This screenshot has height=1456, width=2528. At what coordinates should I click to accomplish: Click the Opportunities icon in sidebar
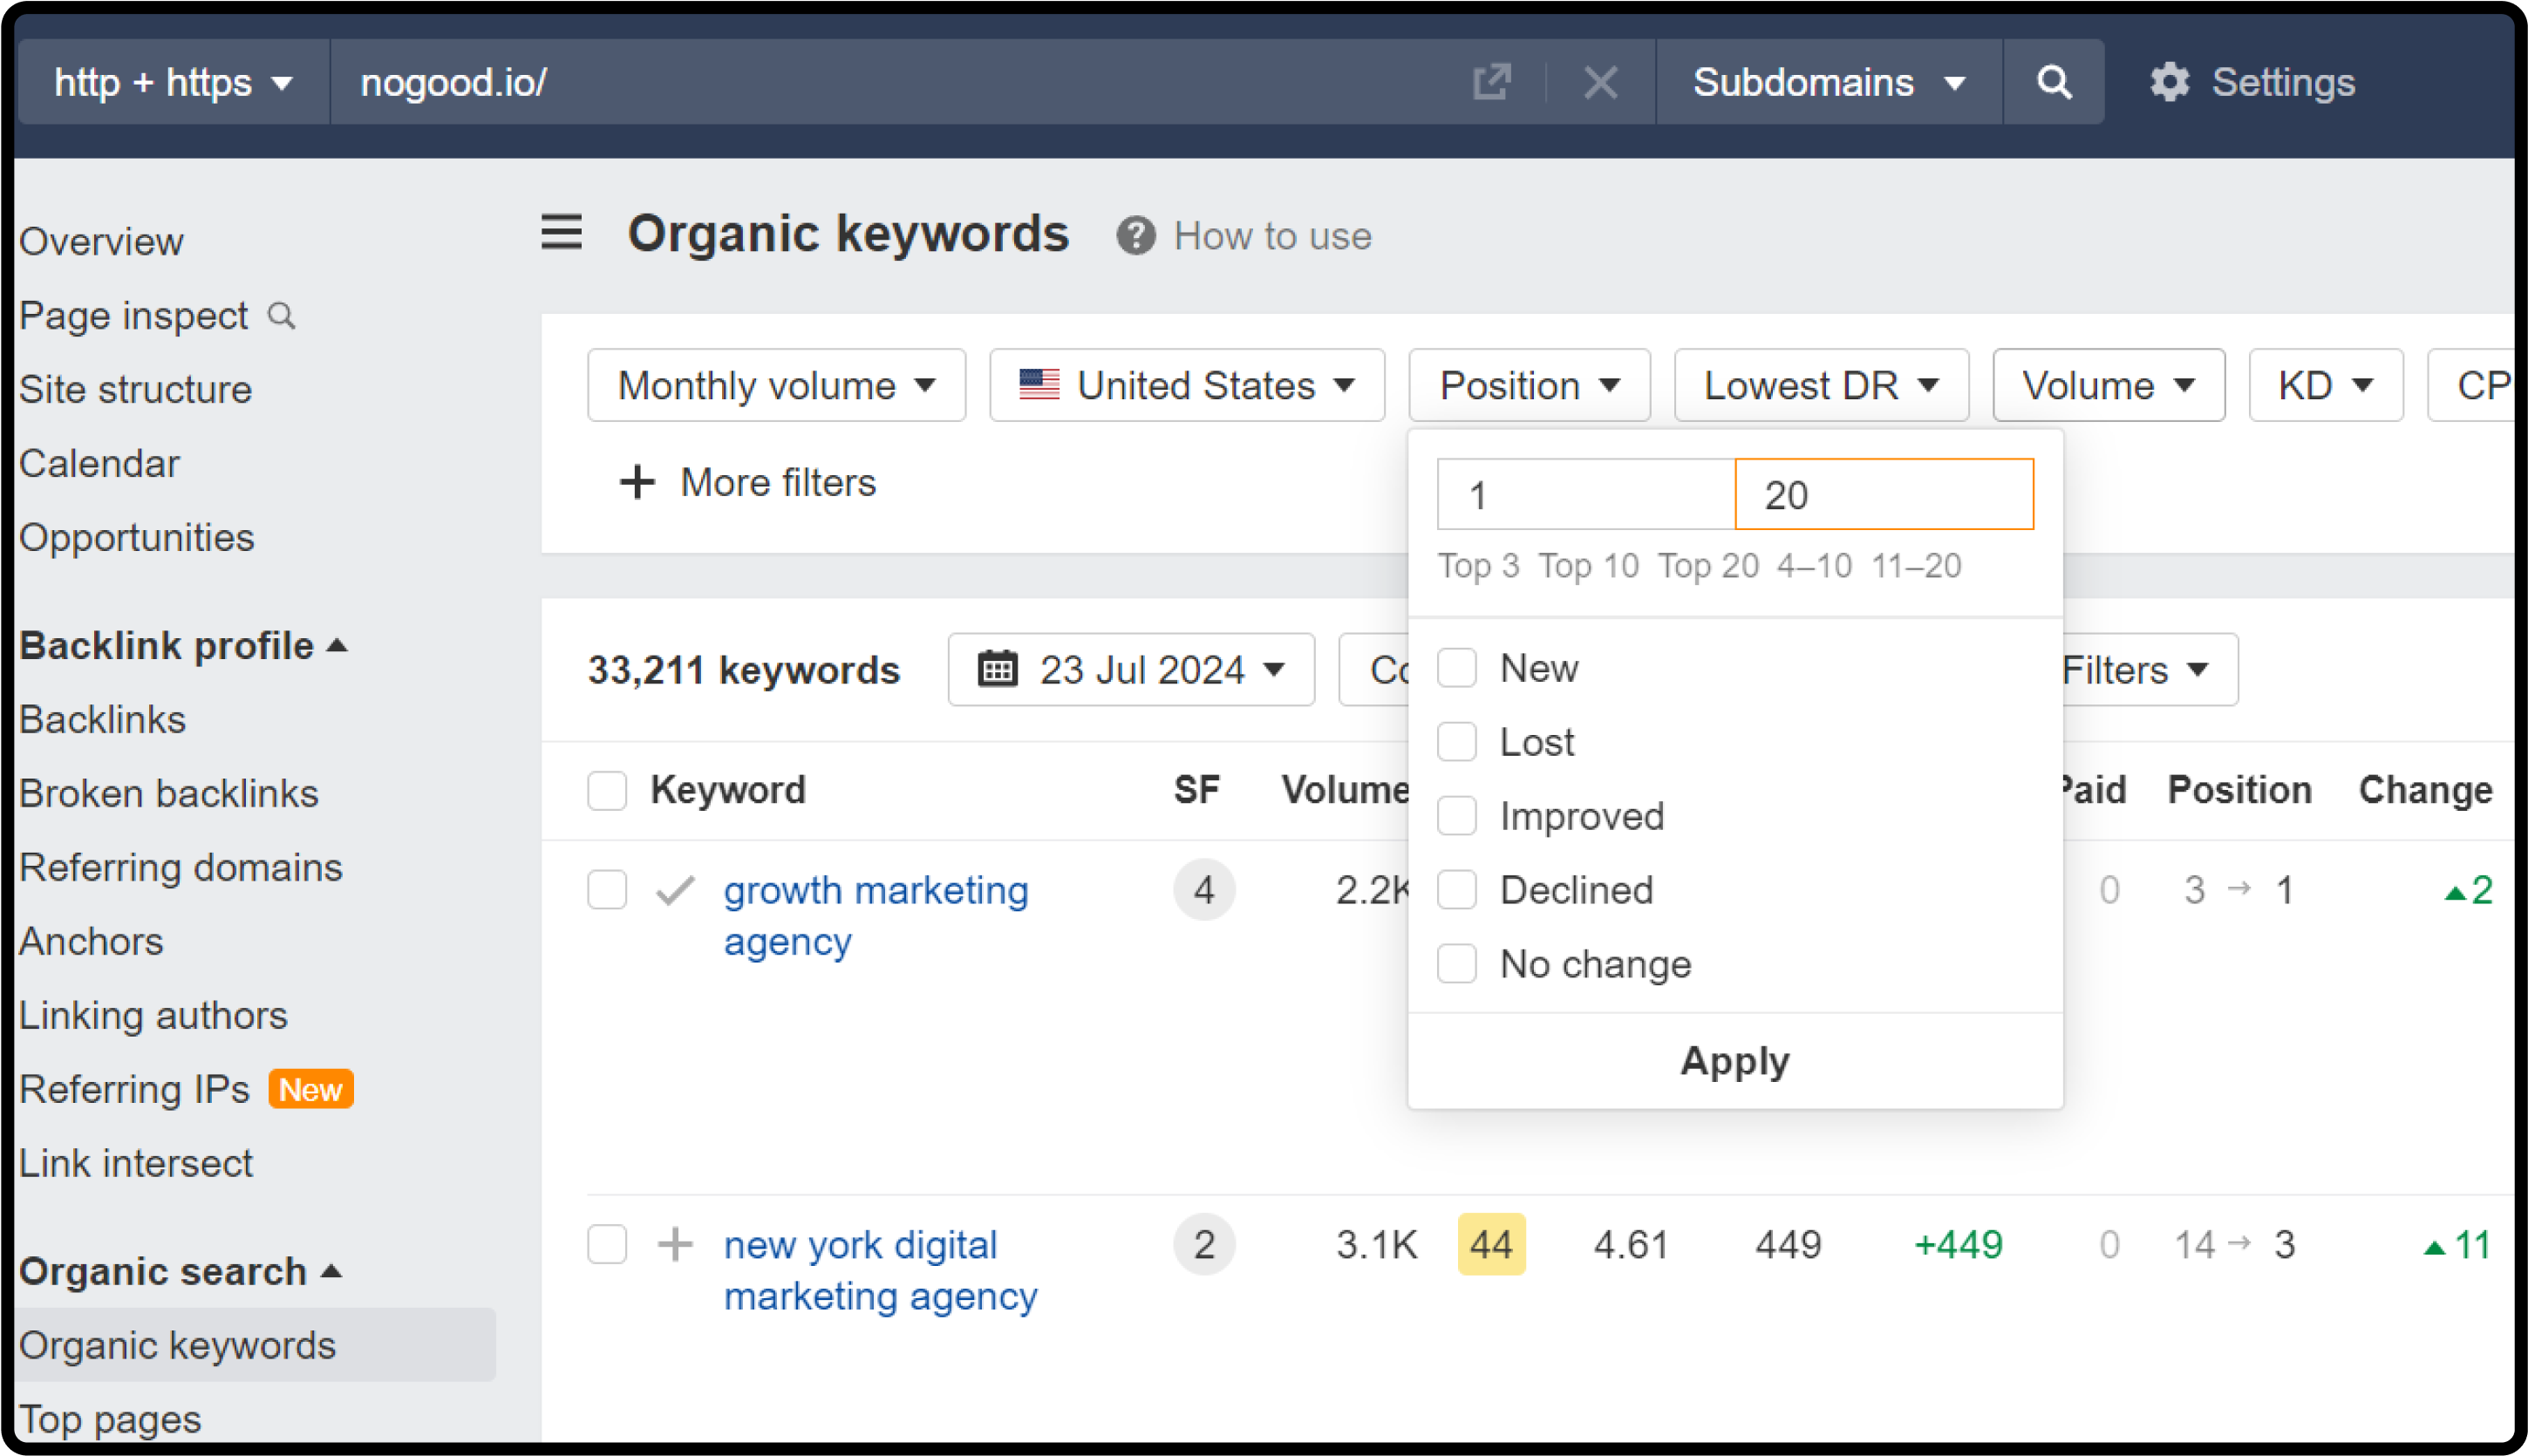click(135, 536)
